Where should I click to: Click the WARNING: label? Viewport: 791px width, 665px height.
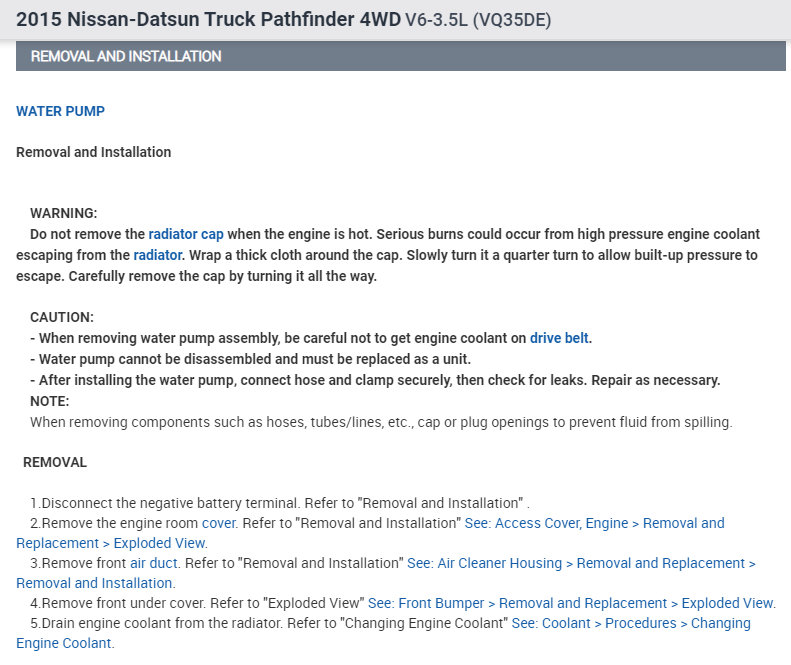click(x=63, y=213)
